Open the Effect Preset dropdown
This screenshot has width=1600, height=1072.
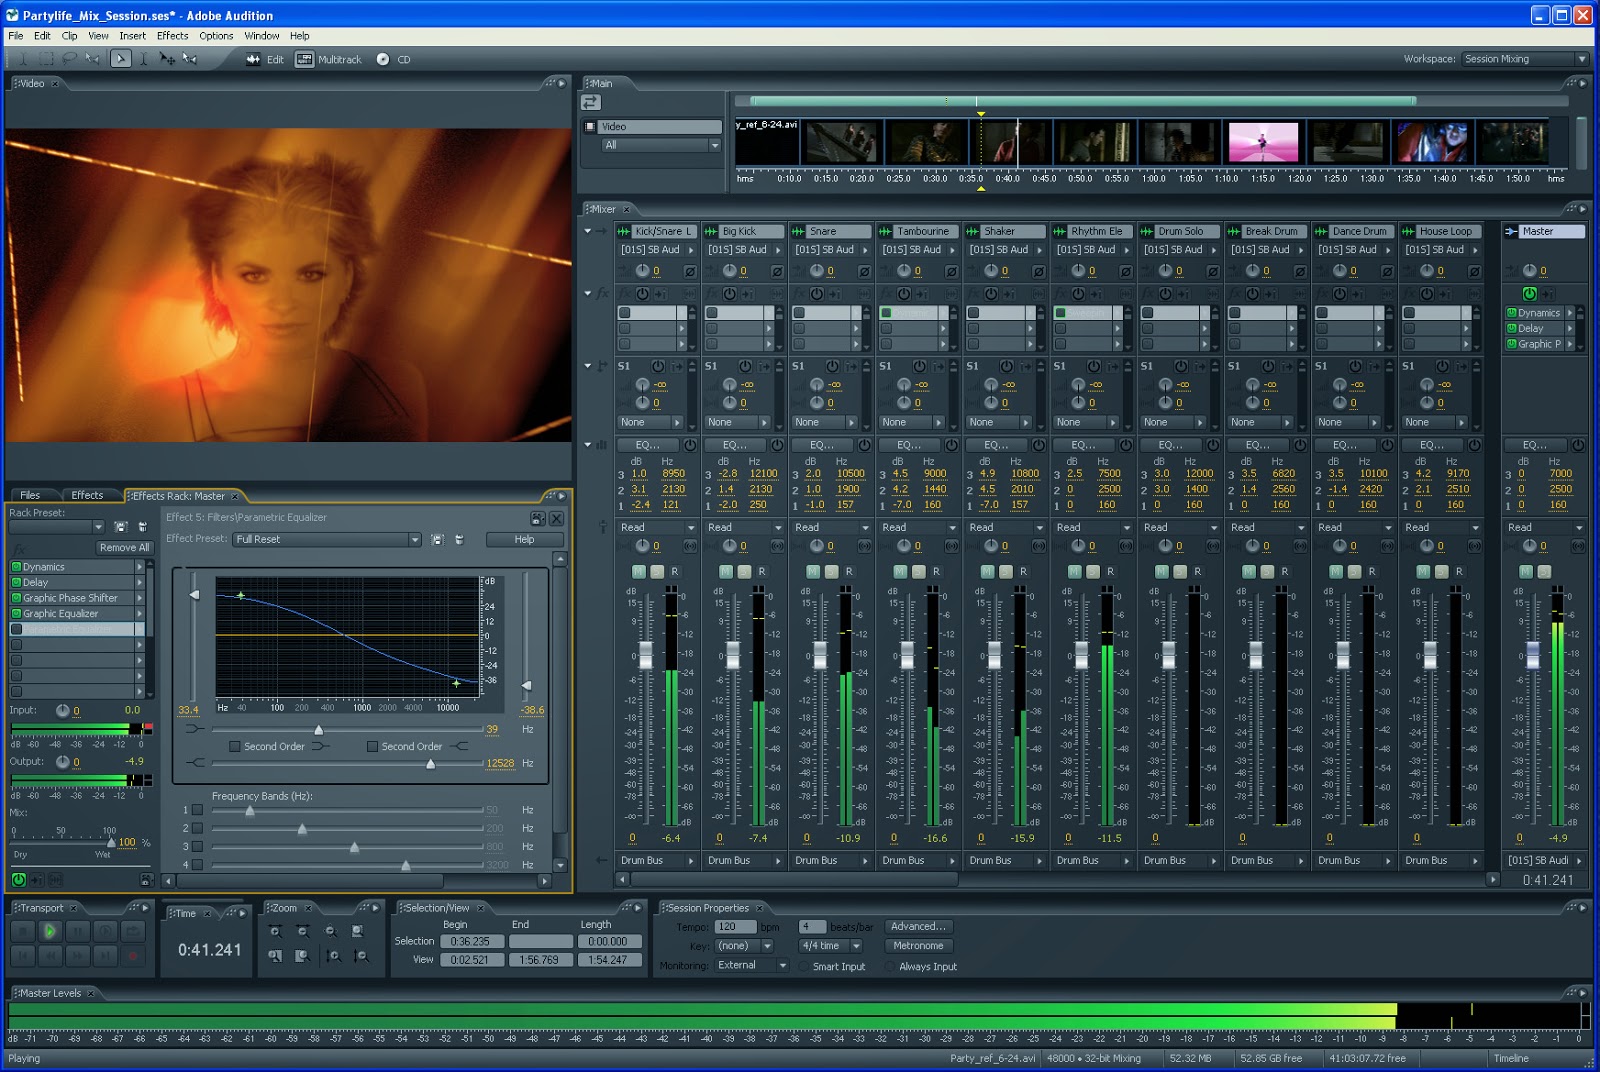[x=414, y=540]
